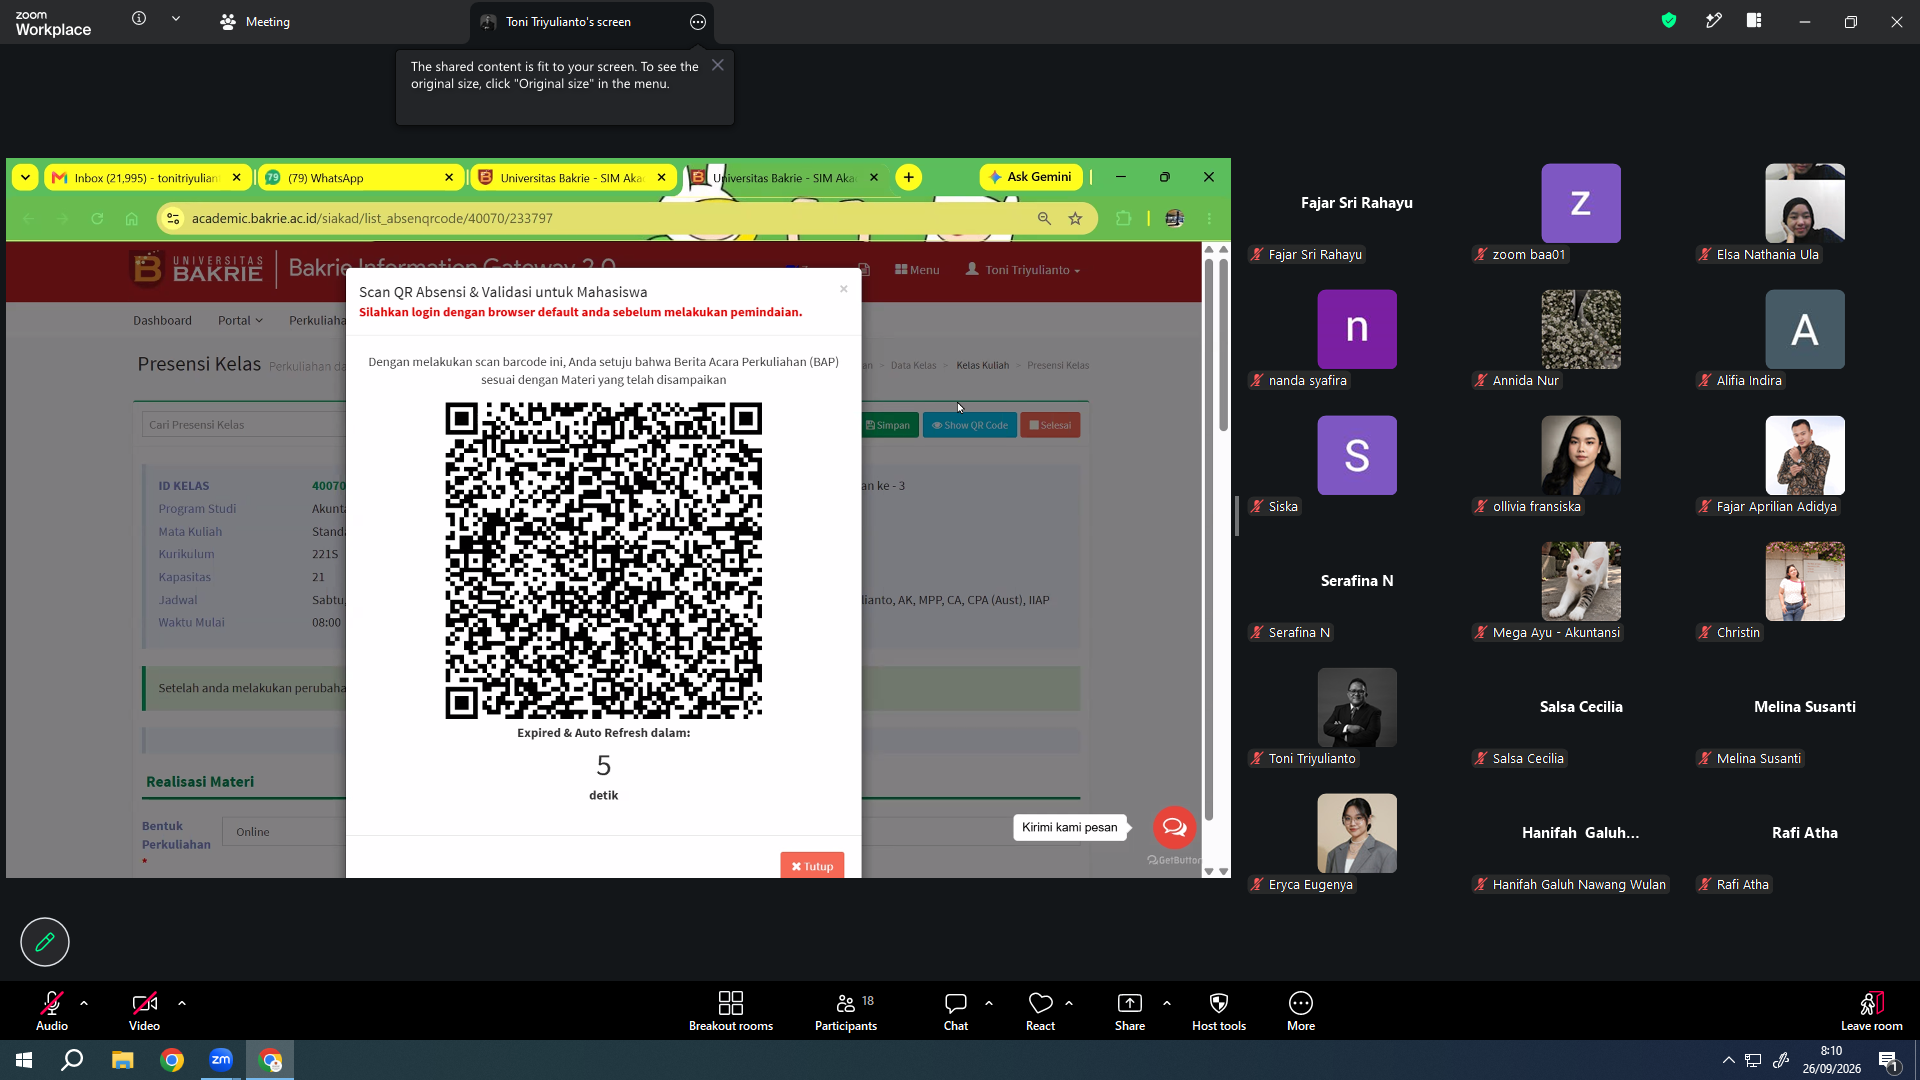Dismiss the shared content size notification

click(x=718, y=65)
